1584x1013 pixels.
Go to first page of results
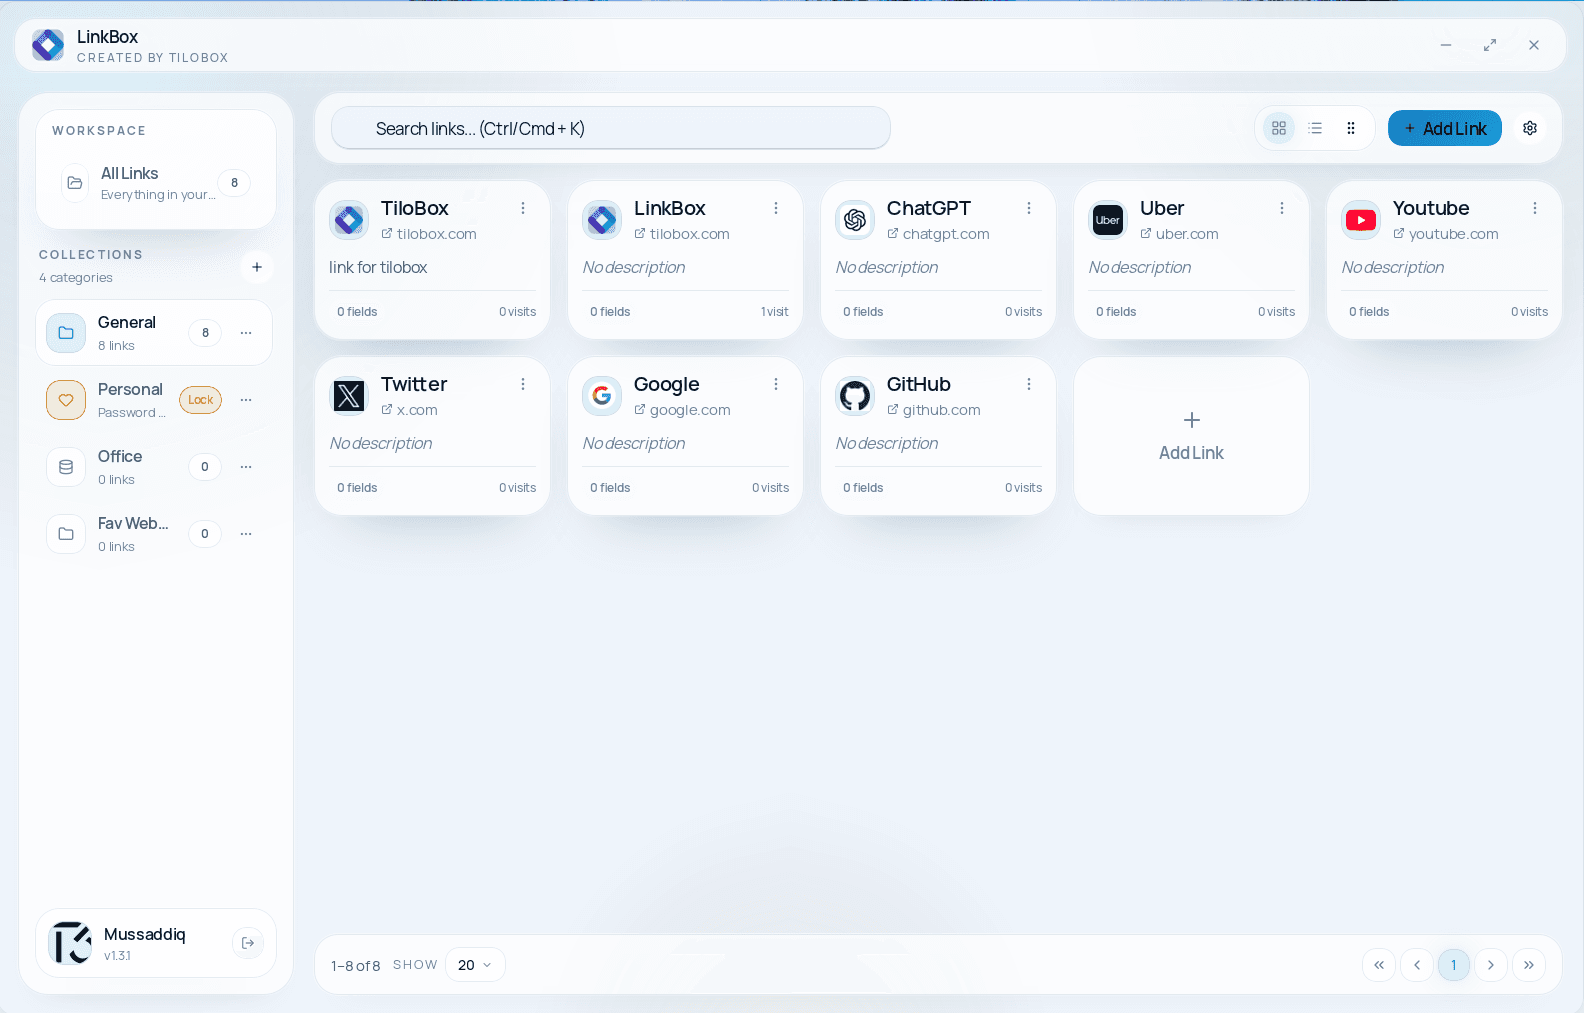point(1379,965)
